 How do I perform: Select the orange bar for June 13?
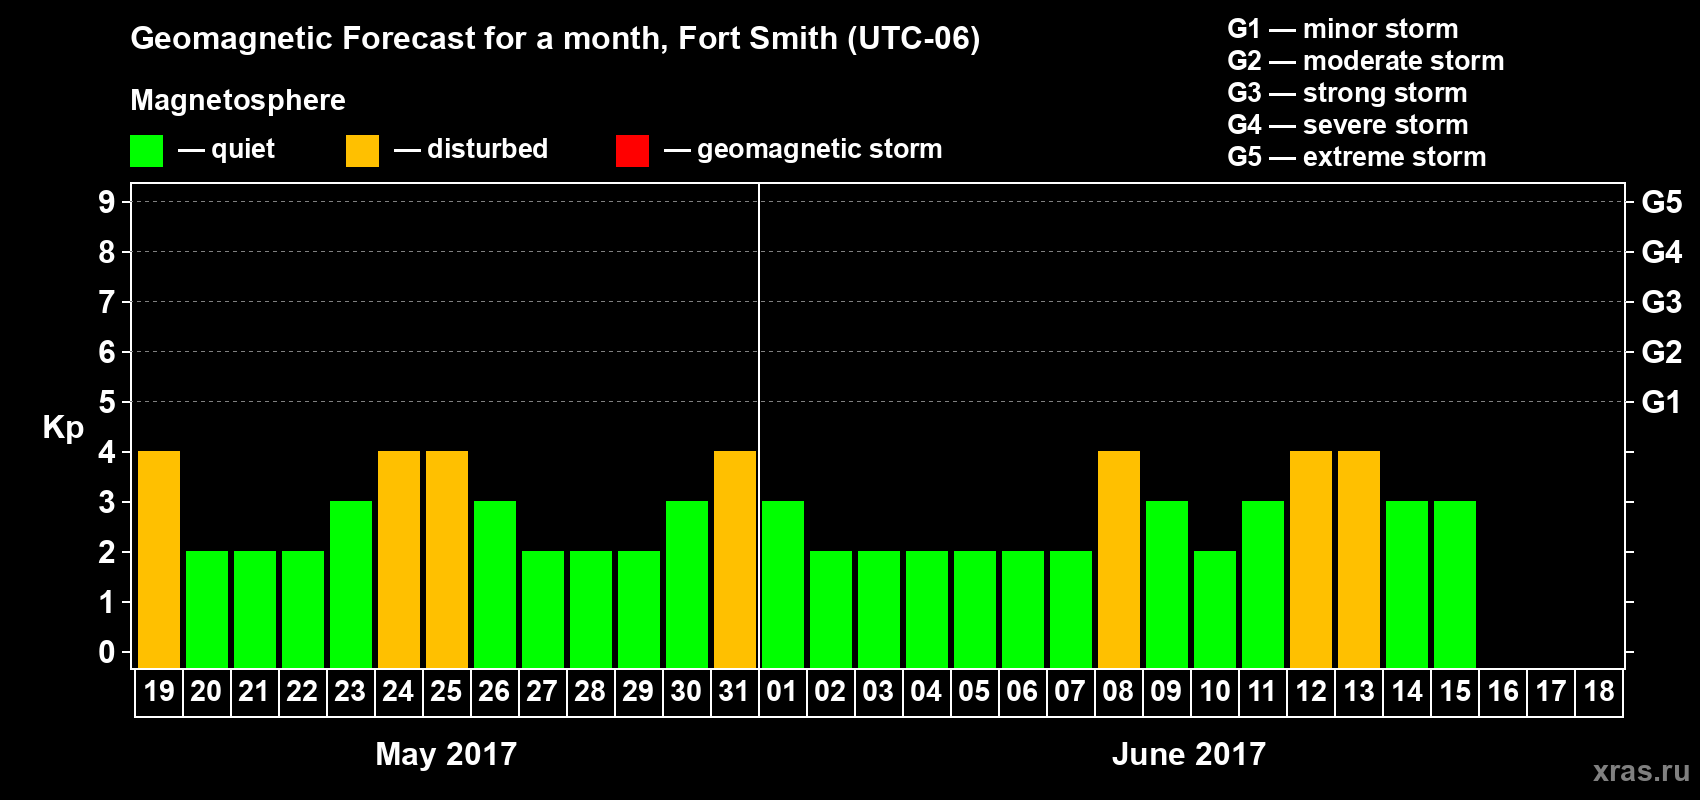(1359, 560)
